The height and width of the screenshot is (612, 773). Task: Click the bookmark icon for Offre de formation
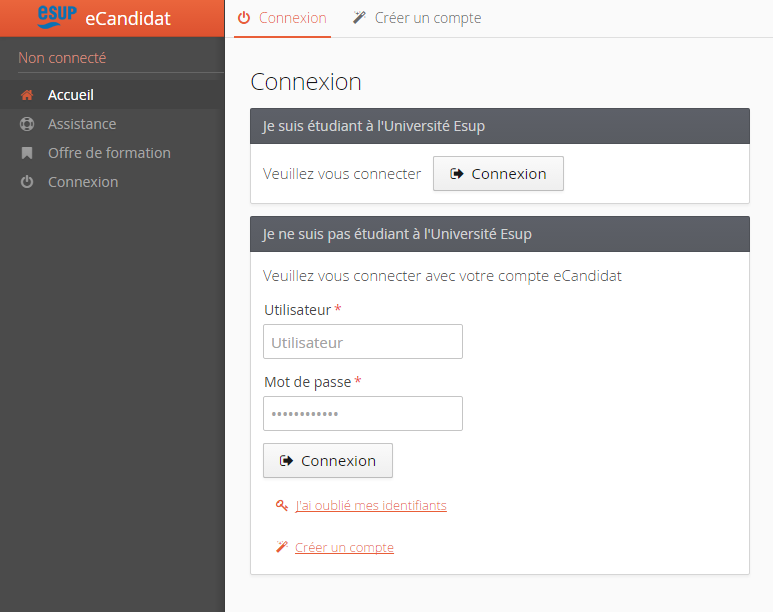pos(27,154)
